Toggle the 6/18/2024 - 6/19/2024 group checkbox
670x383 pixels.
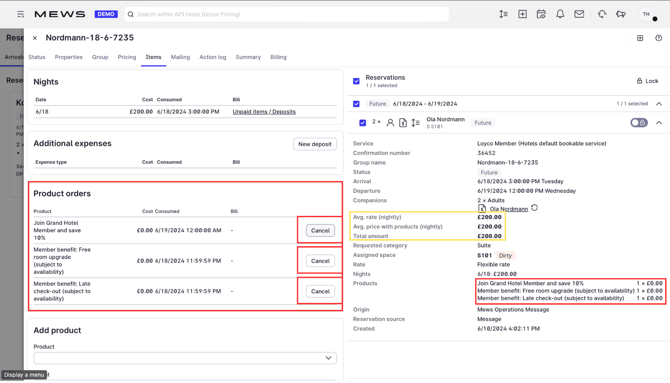tap(356, 103)
